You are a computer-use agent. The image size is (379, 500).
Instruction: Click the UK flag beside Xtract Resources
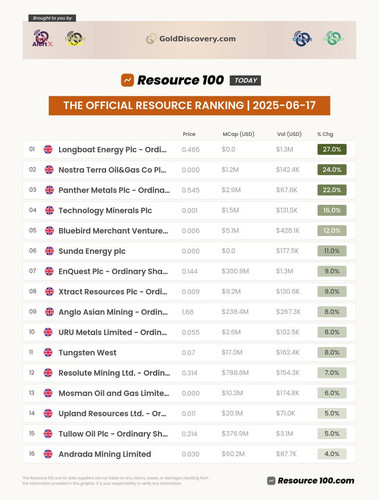[x=49, y=292]
